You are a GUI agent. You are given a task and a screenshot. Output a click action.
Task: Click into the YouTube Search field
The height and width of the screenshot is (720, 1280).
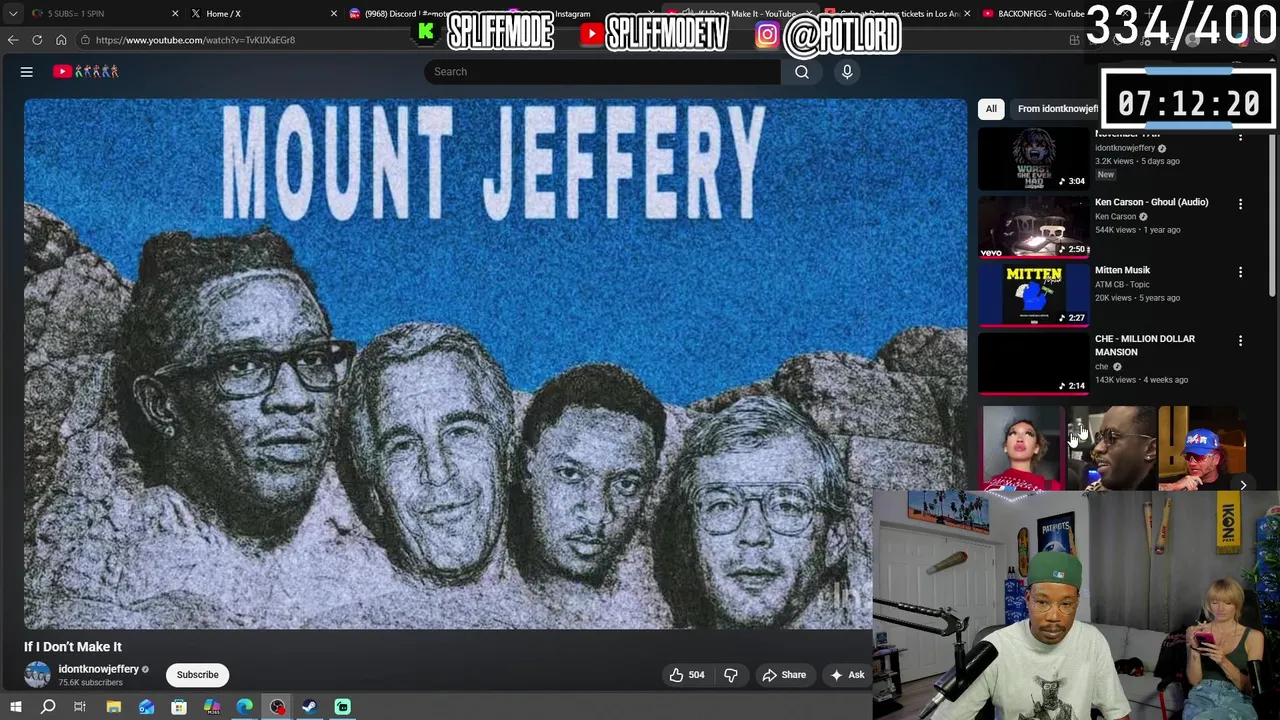point(603,71)
